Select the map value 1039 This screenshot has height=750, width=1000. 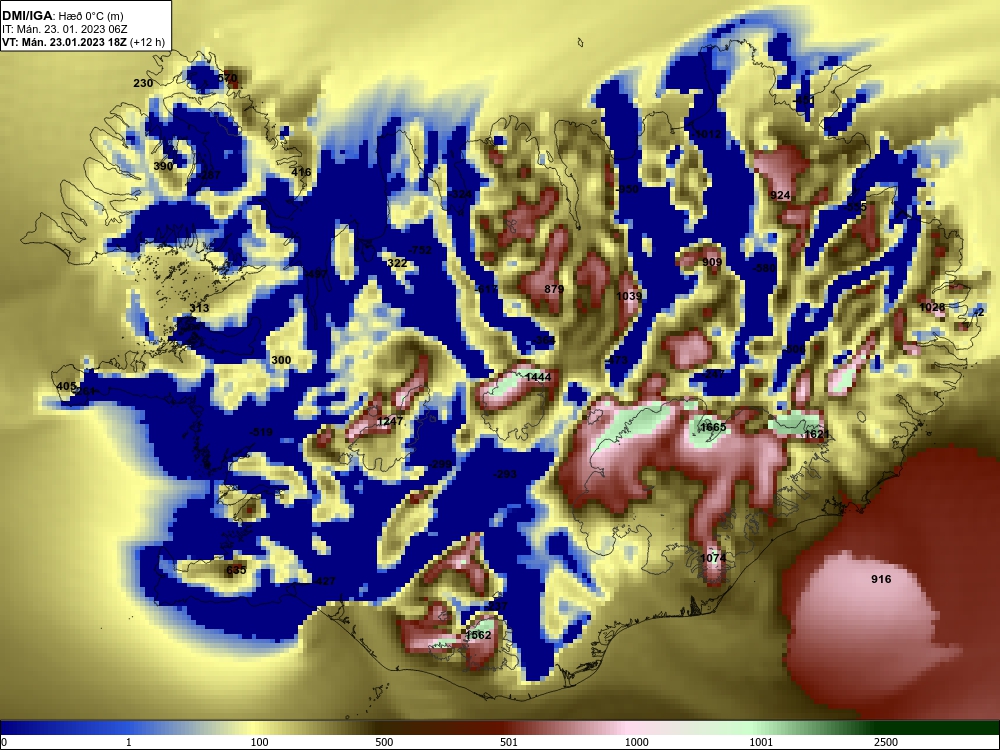pyautogui.click(x=629, y=296)
